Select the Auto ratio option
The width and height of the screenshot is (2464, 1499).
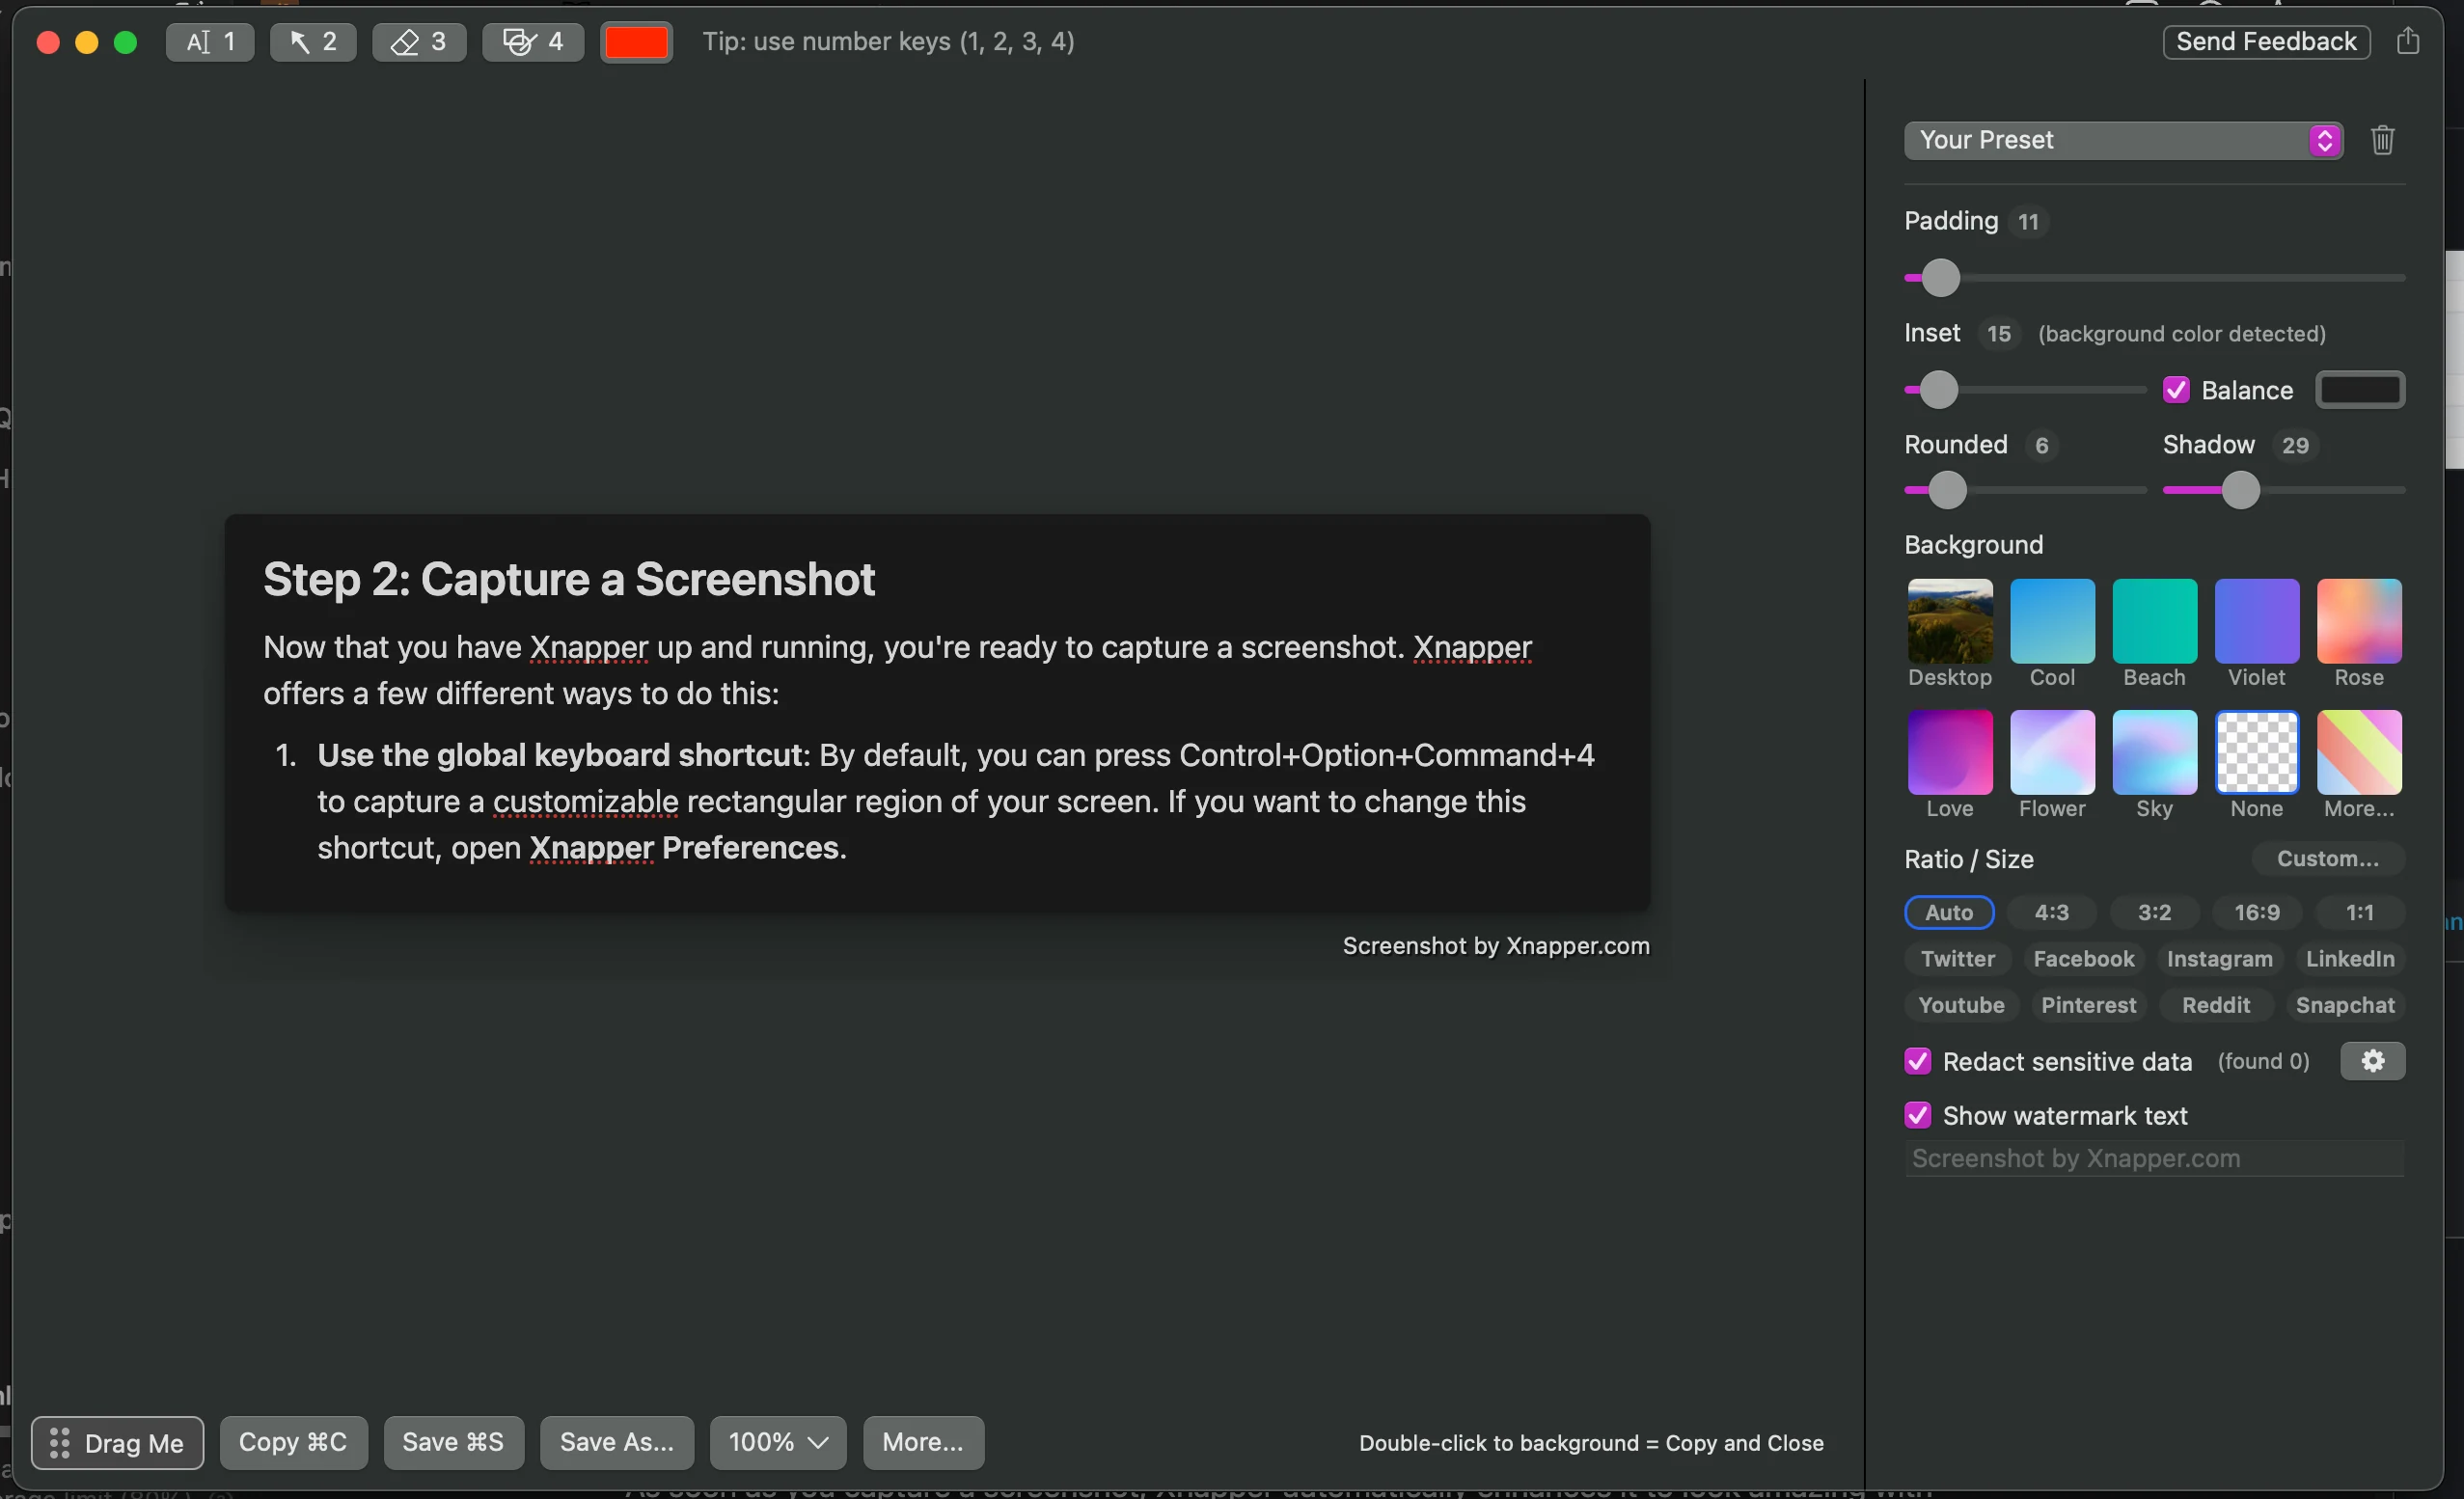1949,912
